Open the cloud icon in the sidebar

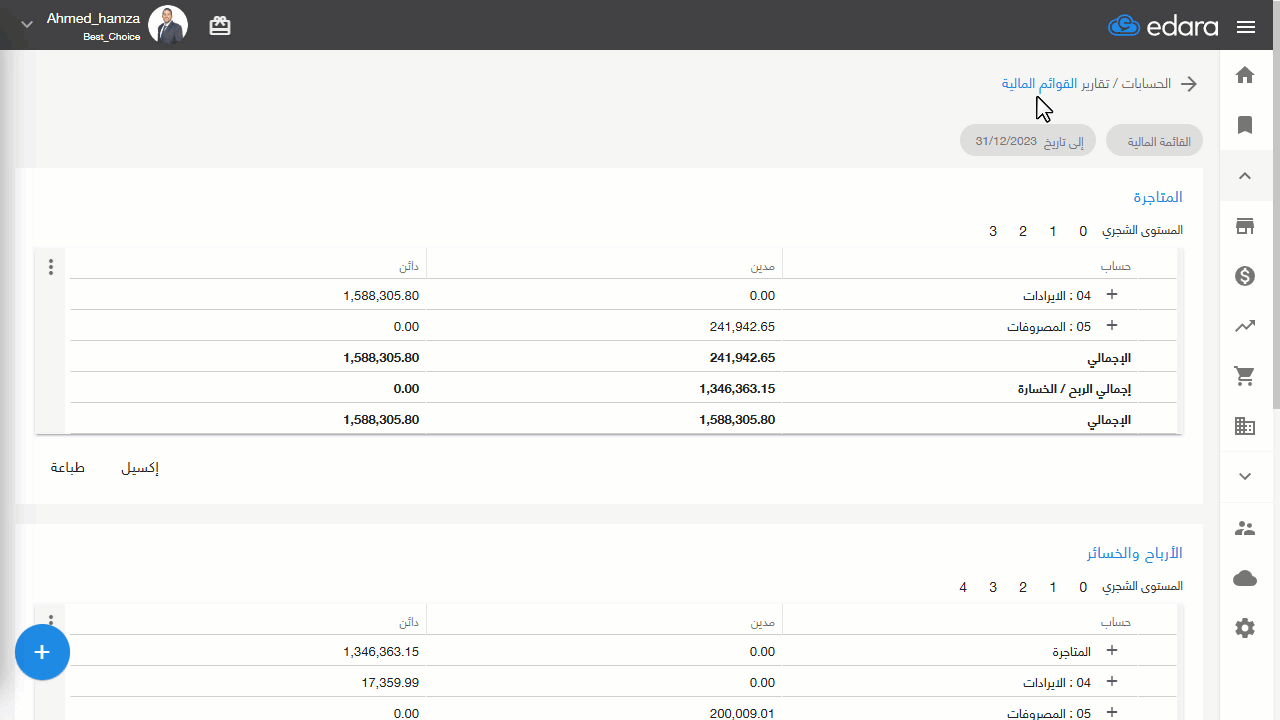(x=1245, y=578)
